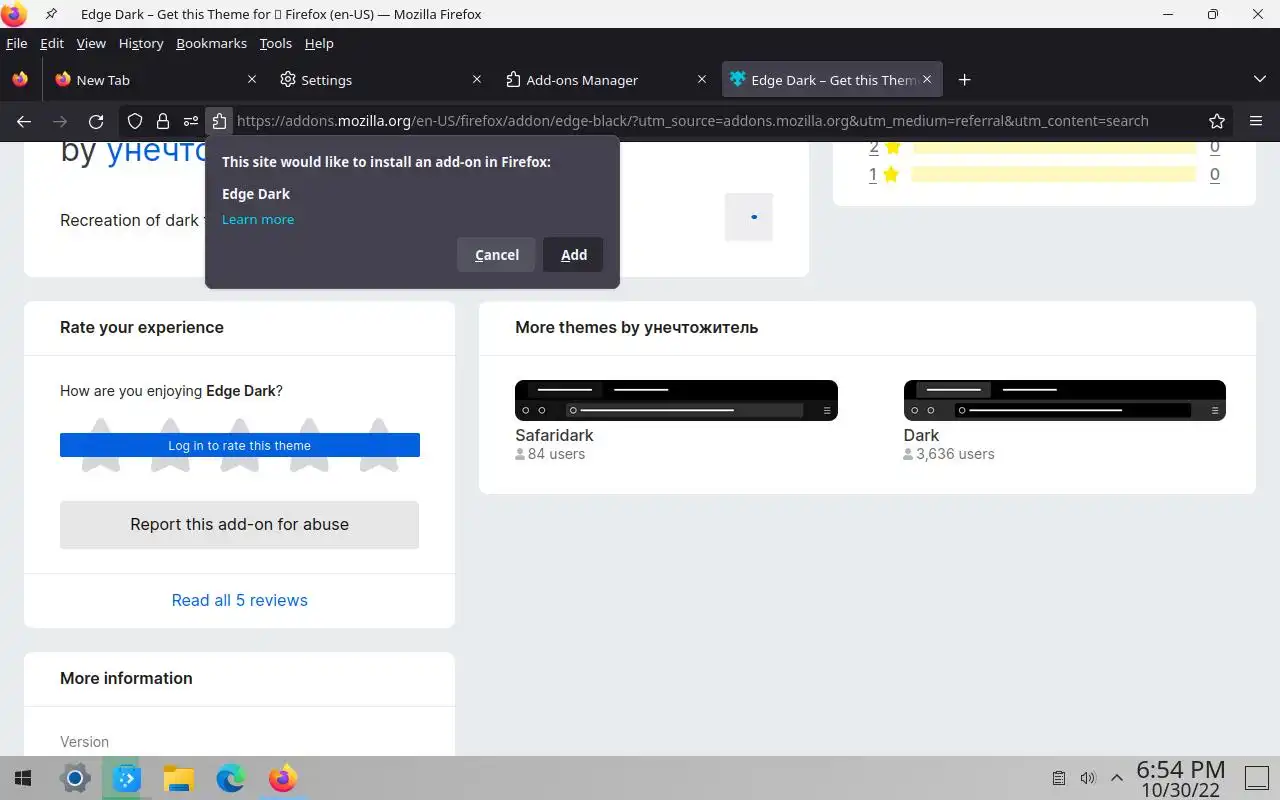Click the pin icon in title bar
Image resolution: width=1280 pixels, height=800 pixels.
click(x=52, y=14)
